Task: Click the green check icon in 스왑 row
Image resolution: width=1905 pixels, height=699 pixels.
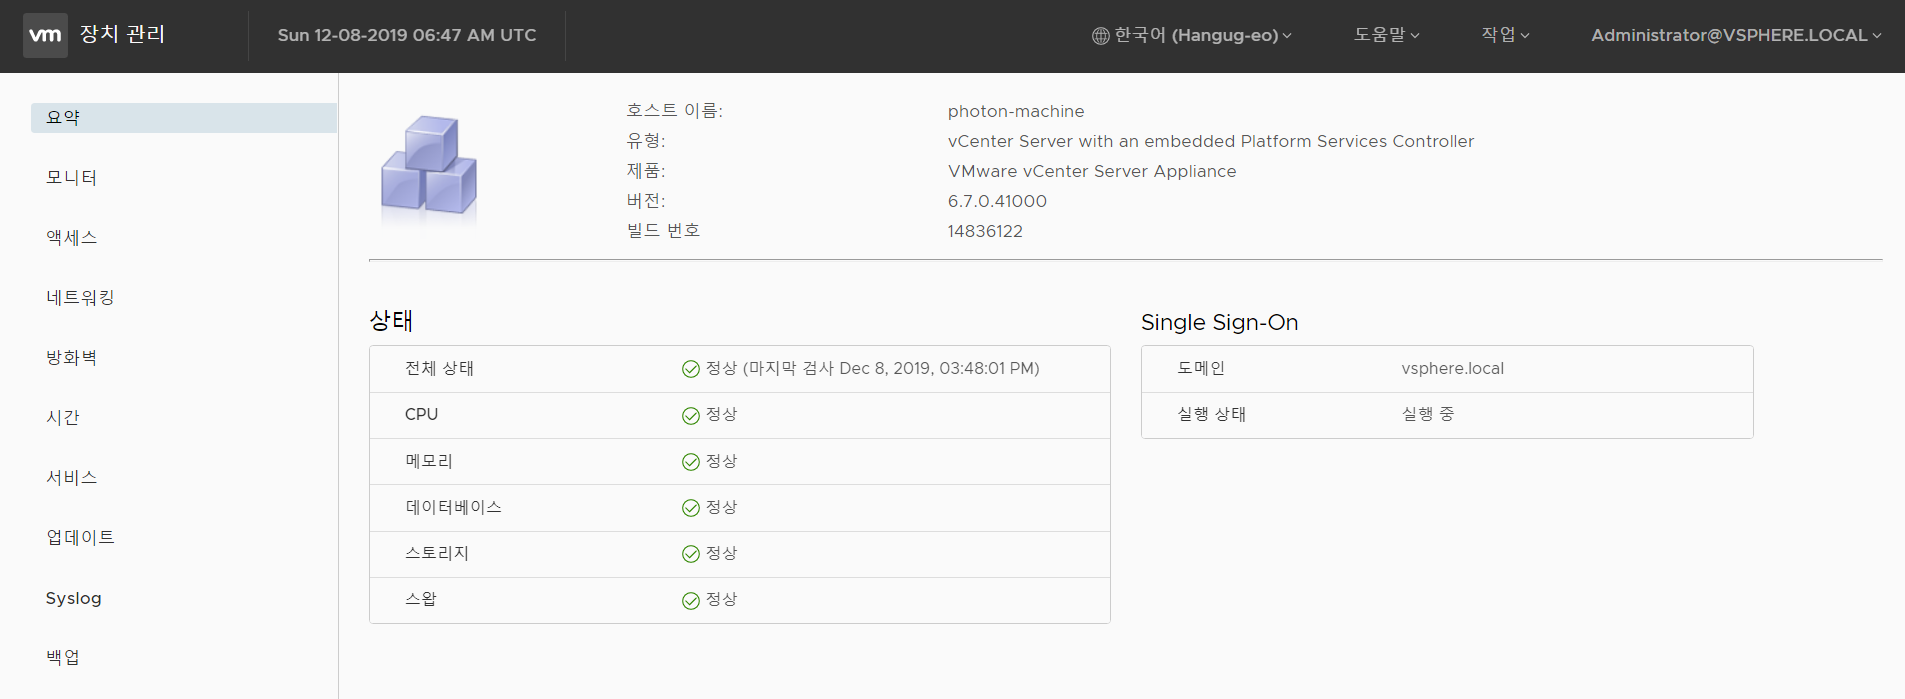Action: click(x=690, y=600)
